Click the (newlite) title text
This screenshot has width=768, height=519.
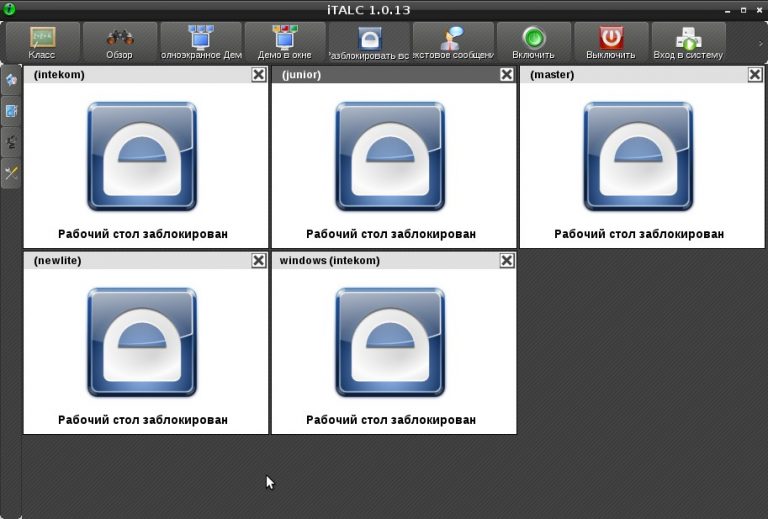point(57,260)
